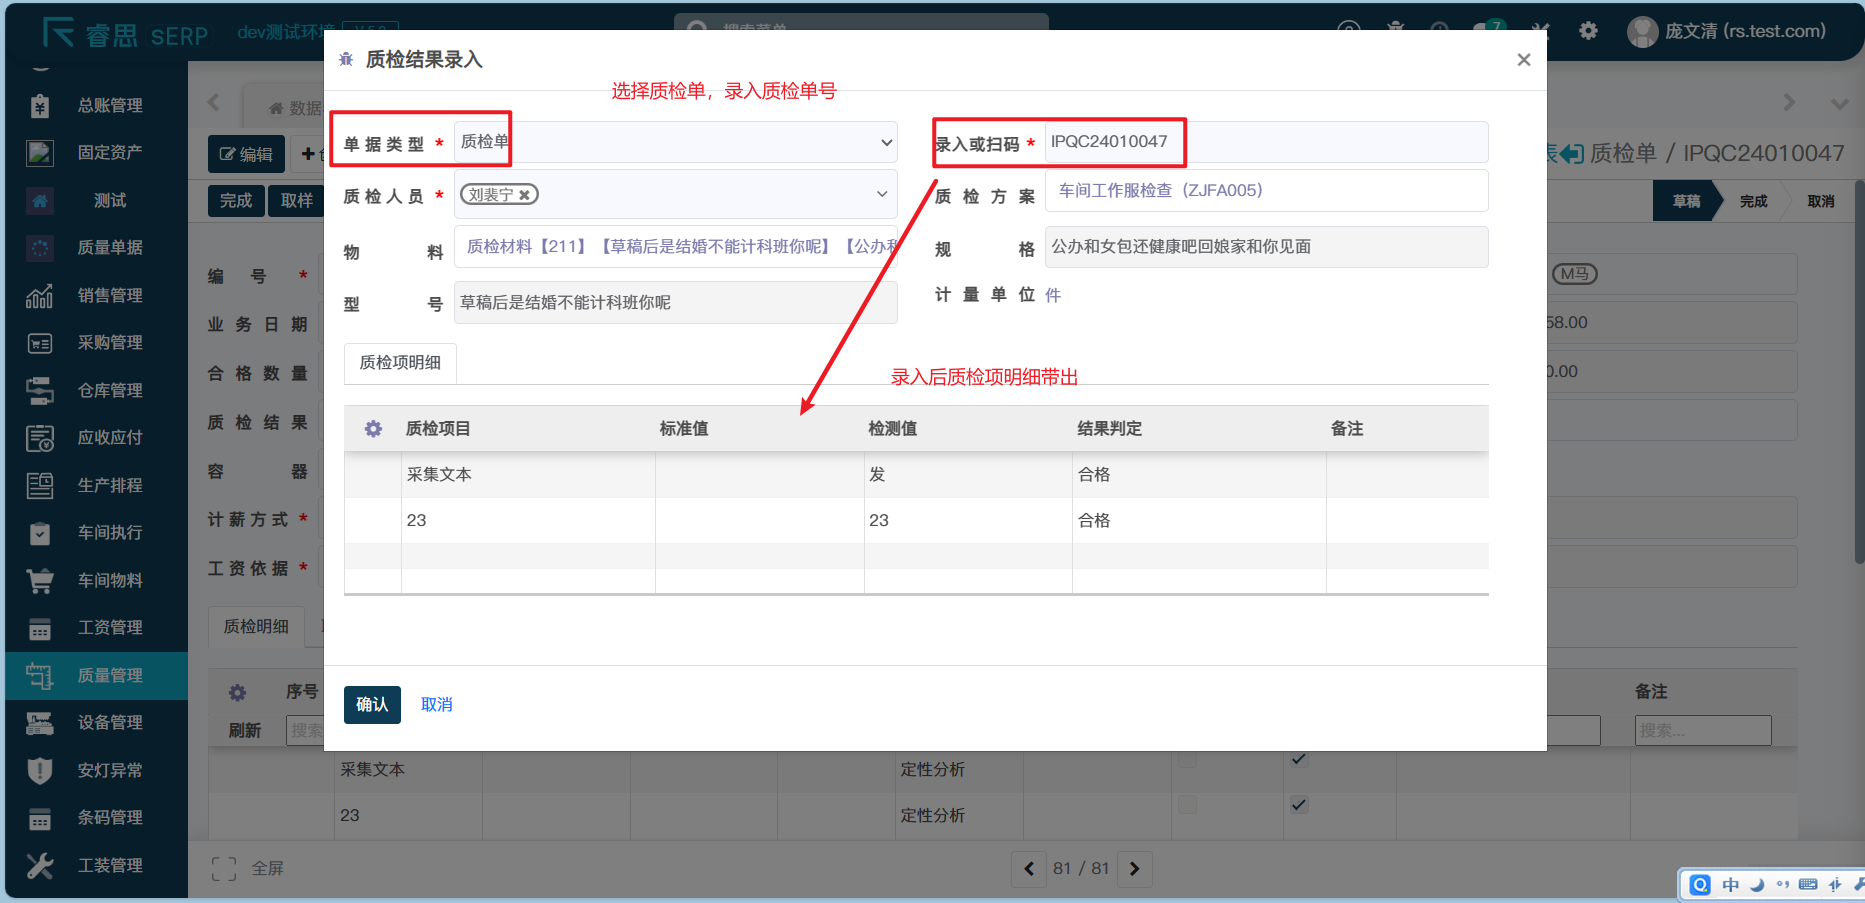1865x903 pixels.
Task: Click the 录入或扫码 input field
Action: coord(1265,142)
